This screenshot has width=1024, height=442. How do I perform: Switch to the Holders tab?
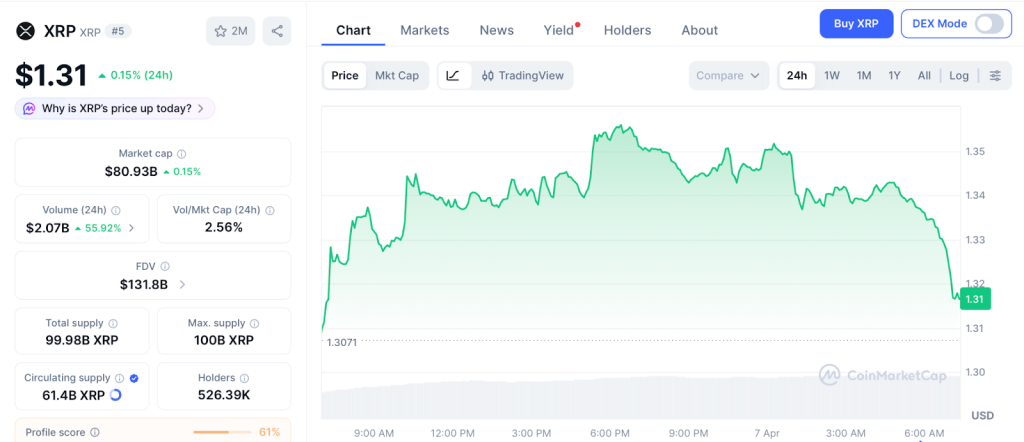(627, 30)
